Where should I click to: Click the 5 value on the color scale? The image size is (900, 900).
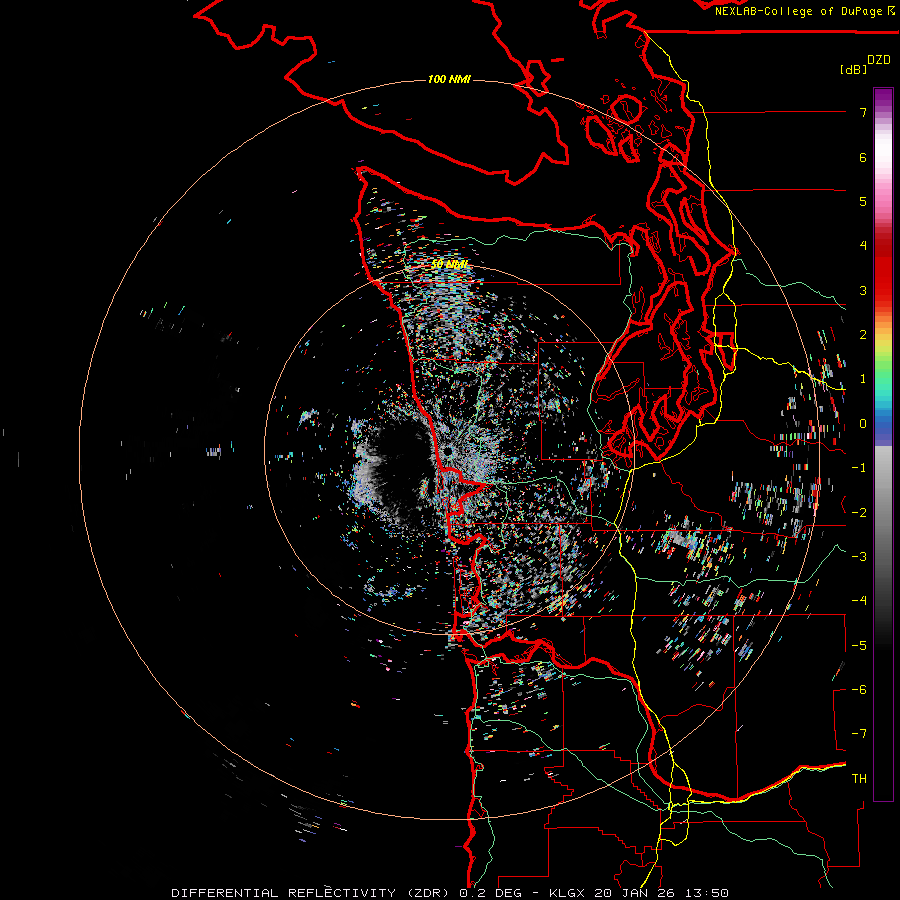pos(863,201)
